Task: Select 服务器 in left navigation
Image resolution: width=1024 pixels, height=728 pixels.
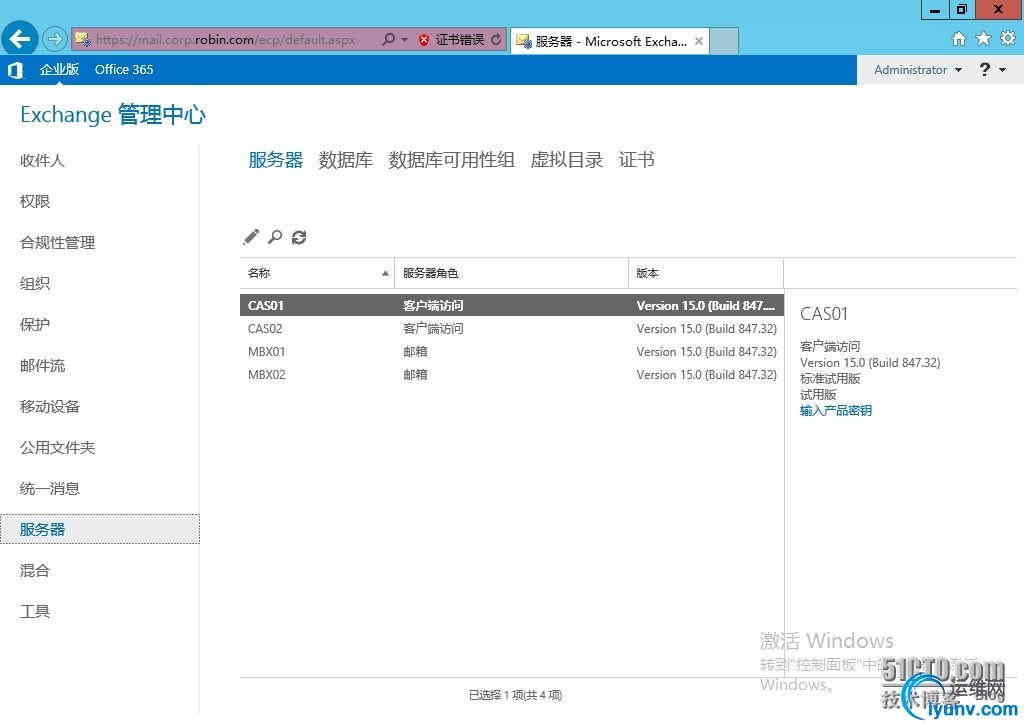Action: click(x=100, y=529)
